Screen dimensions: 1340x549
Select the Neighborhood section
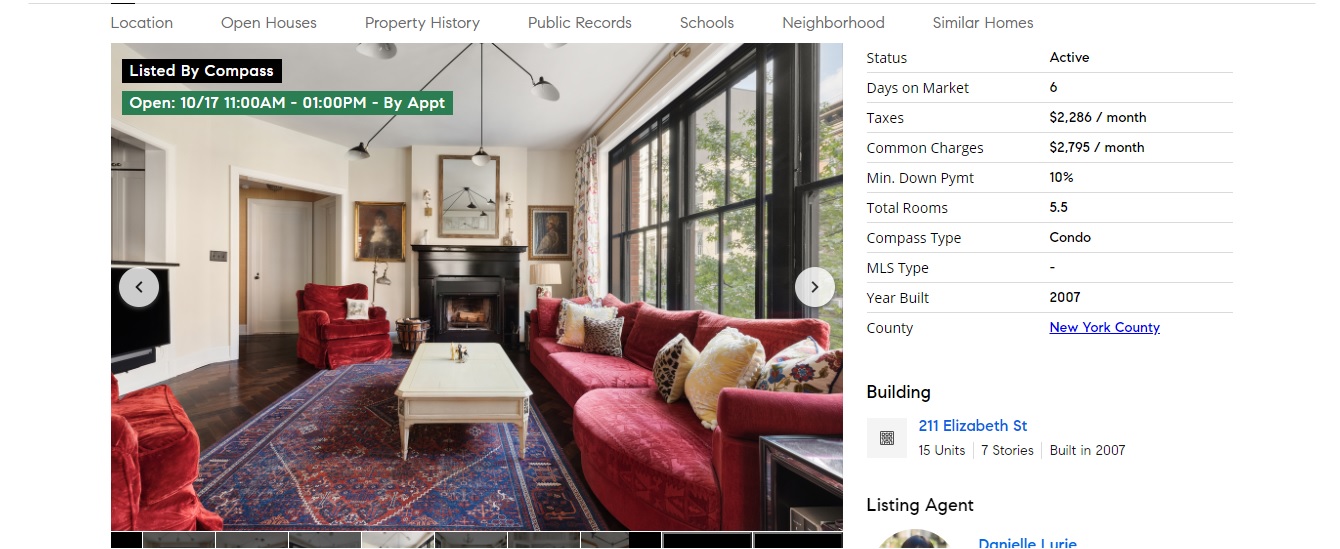click(833, 22)
